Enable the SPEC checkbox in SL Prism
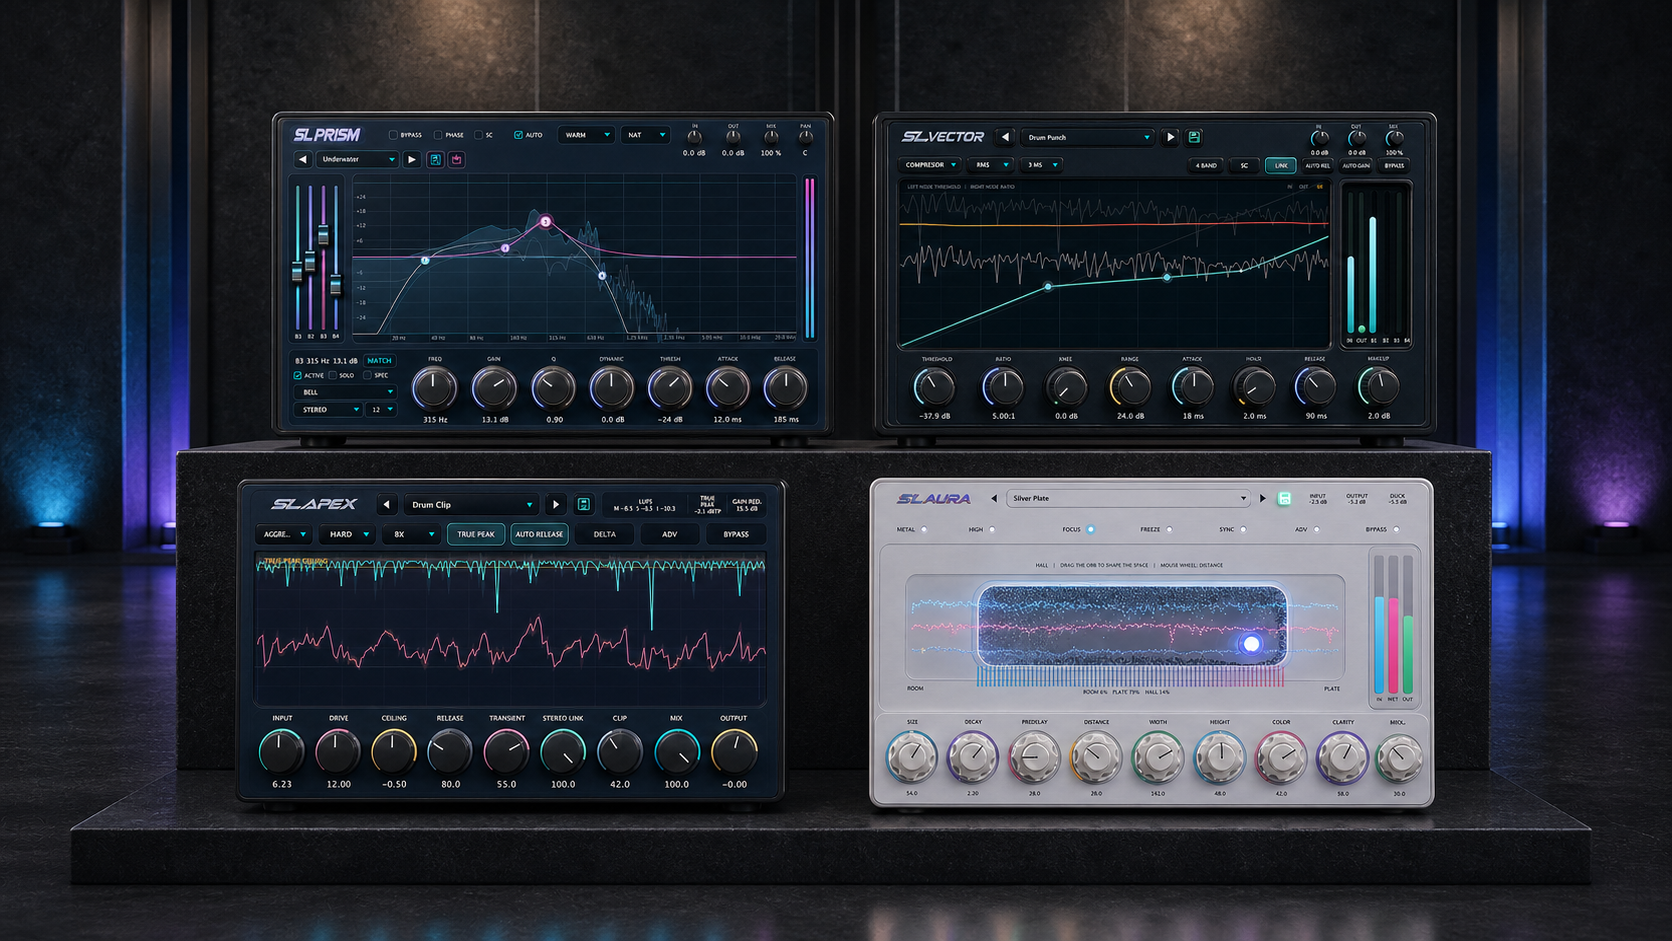1672x941 pixels. 367,376
